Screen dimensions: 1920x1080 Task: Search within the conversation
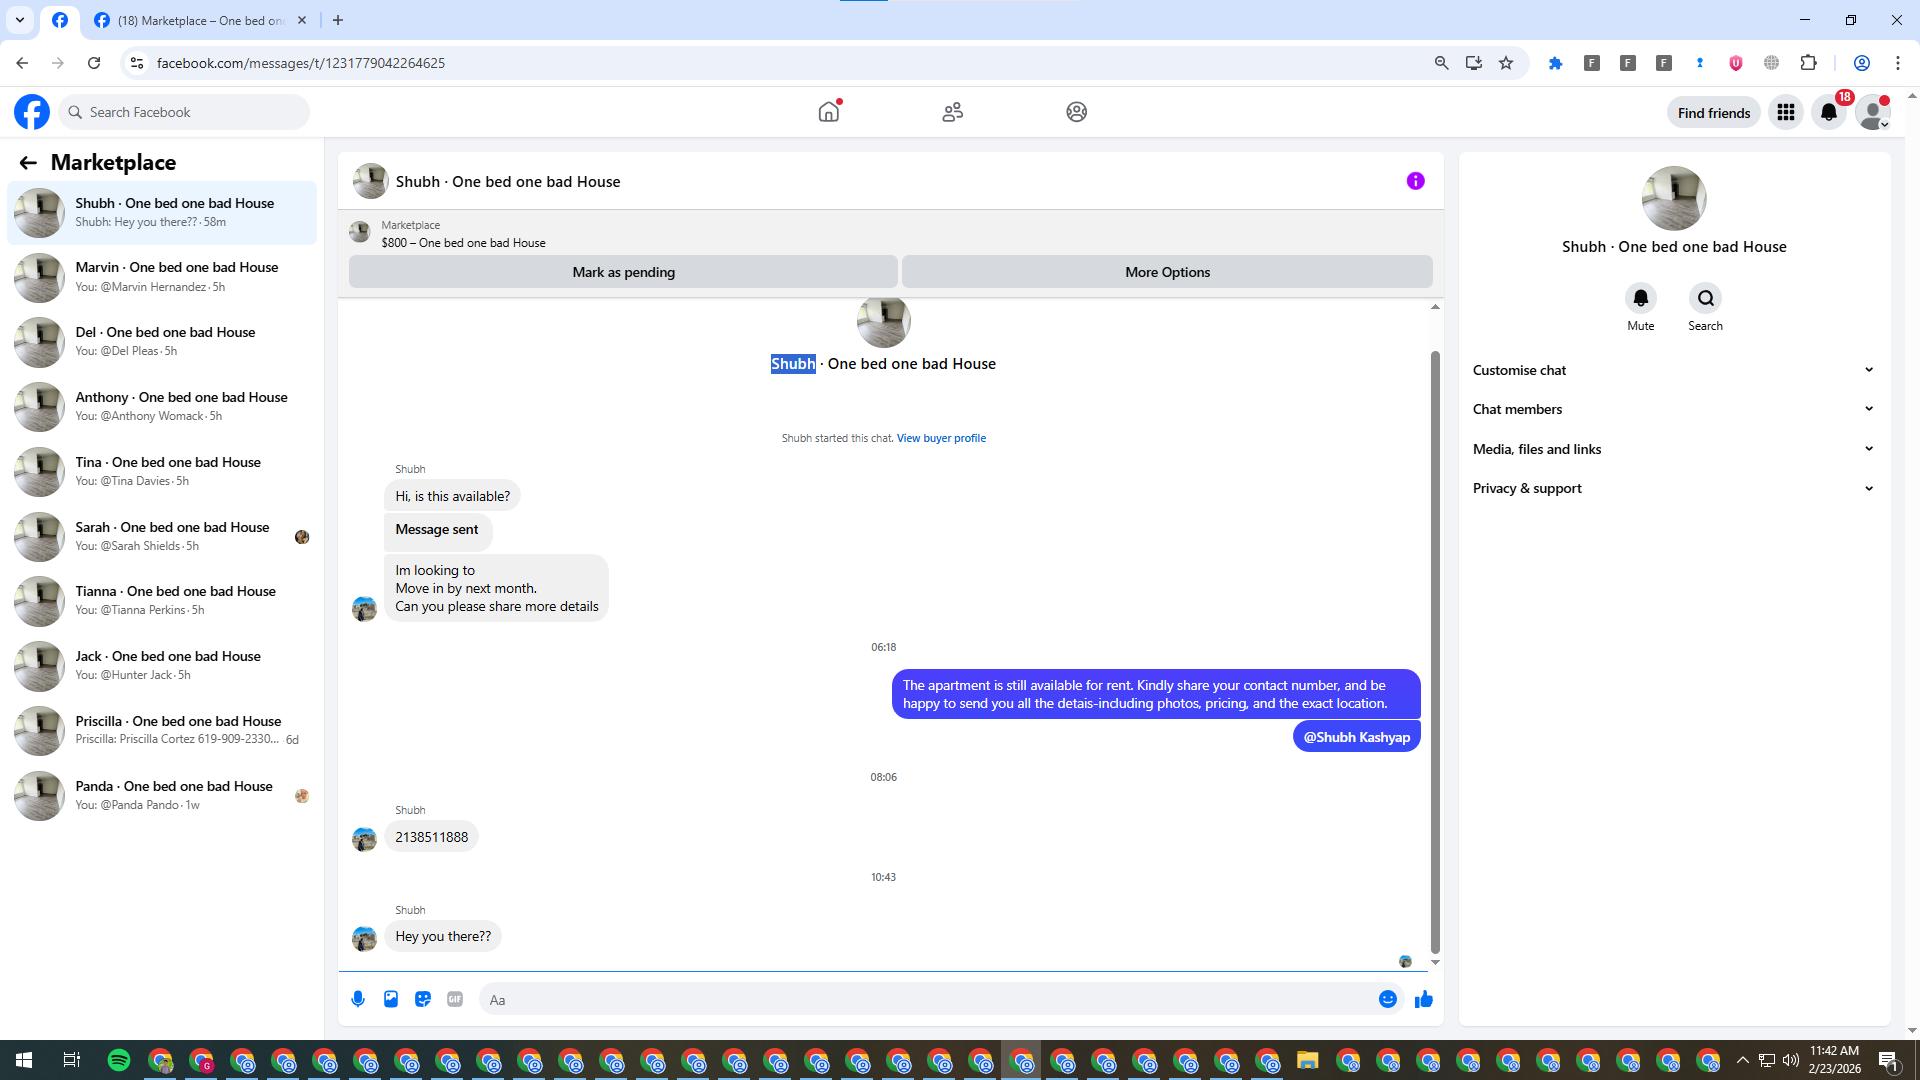[x=1705, y=298]
